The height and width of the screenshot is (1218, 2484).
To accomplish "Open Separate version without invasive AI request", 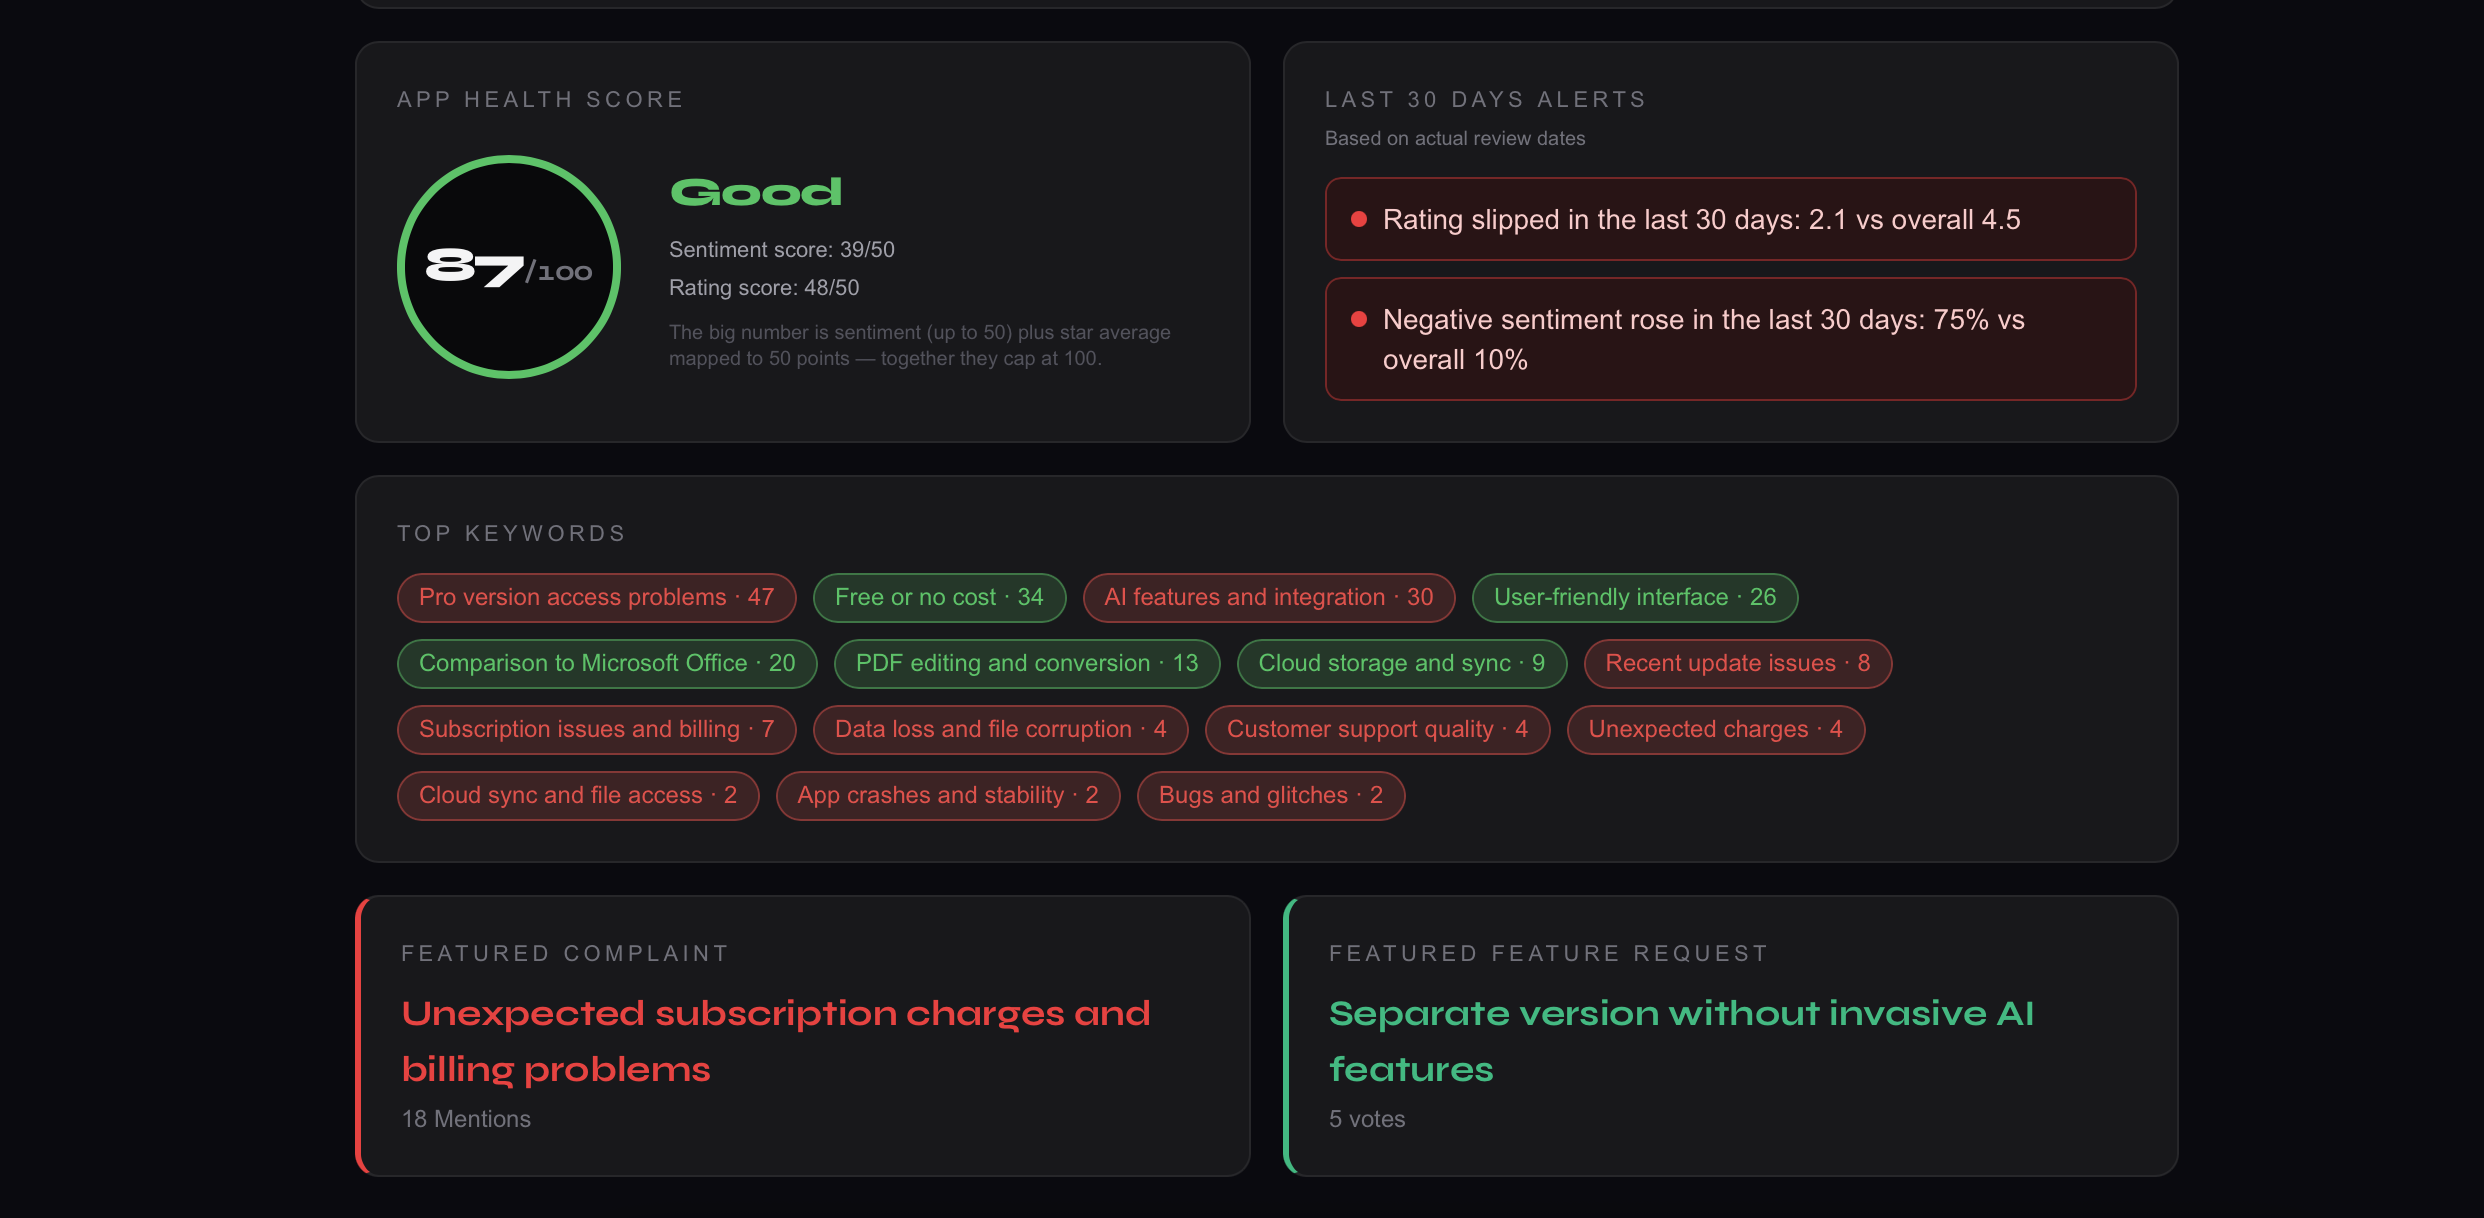I will [x=1681, y=1041].
